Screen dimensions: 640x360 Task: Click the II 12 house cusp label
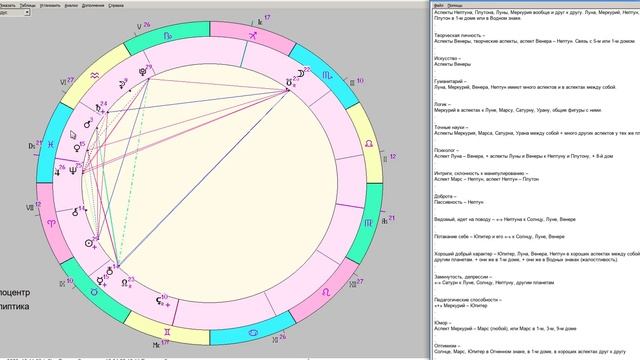click(389, 158)
